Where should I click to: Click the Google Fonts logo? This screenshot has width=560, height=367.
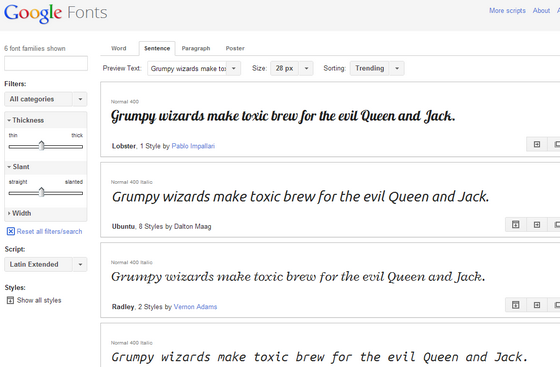[55, 13]
